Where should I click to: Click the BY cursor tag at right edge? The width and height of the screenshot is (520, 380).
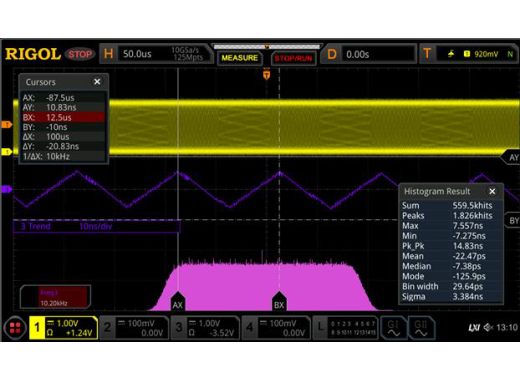pos(513,220)
